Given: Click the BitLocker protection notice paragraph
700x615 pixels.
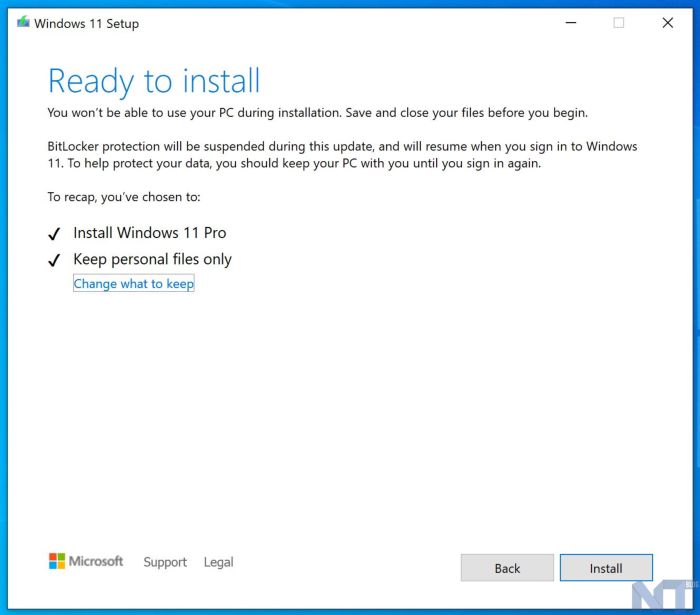Looking at the screenshot, I should click(x=342, y=155).
